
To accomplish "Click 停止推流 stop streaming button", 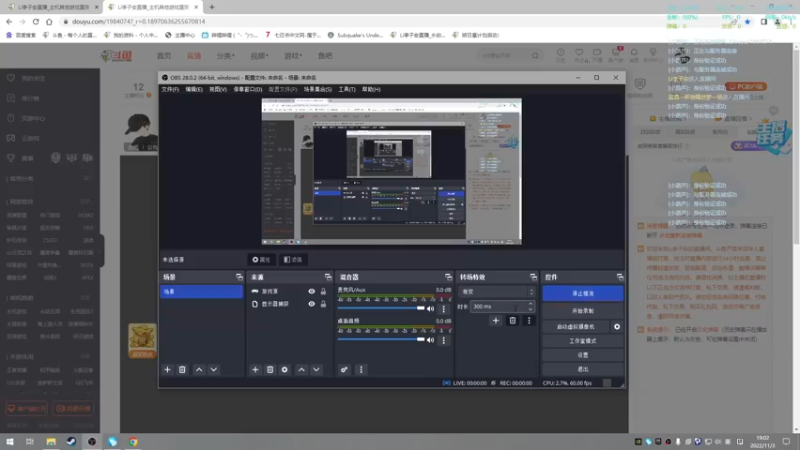I will [583, 293].
